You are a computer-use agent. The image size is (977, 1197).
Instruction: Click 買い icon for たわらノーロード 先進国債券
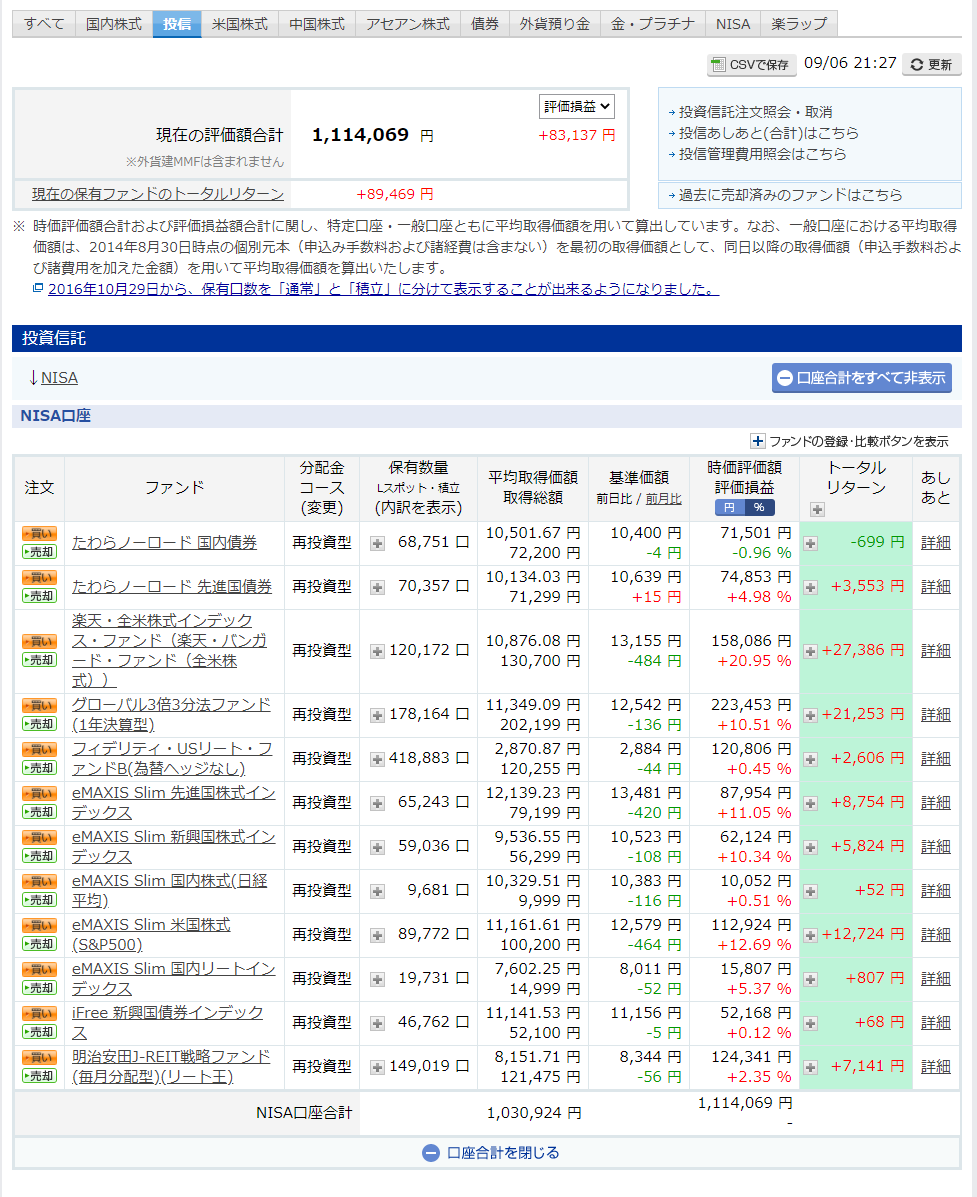click(x=39, y=578)
